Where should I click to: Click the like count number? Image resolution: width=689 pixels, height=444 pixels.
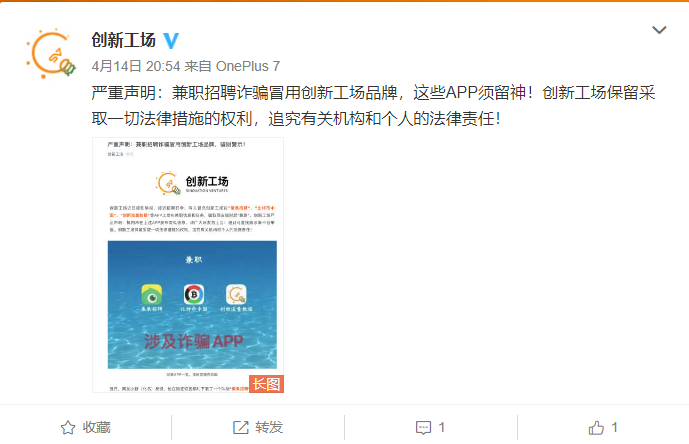614,427
